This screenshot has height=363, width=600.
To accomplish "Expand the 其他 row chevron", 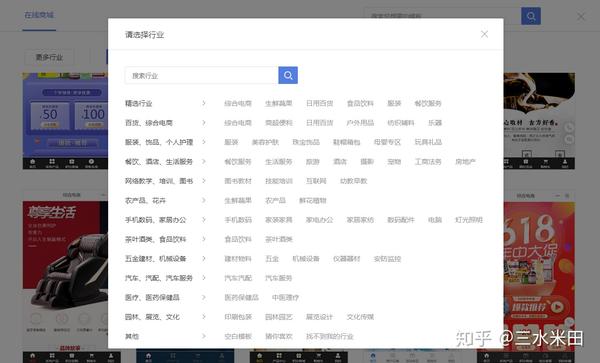I will [204, 336].
